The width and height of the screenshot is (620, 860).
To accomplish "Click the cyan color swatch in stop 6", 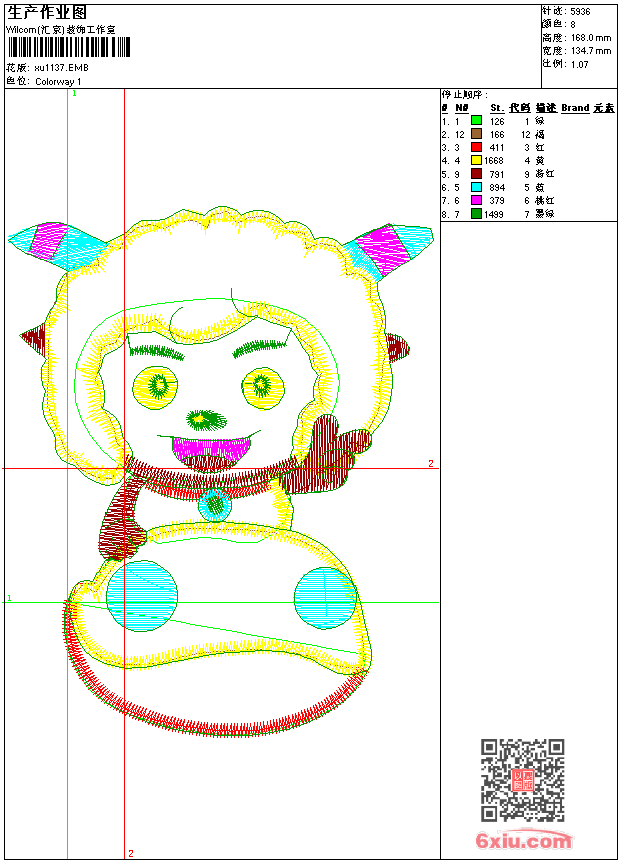I will pyautogui.click(x=476, y=187).
